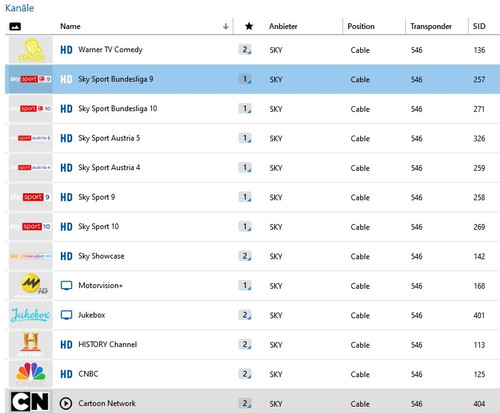The image size is (500, 413).
Task: Sort by the favorites star column
Action: point(249,26)
